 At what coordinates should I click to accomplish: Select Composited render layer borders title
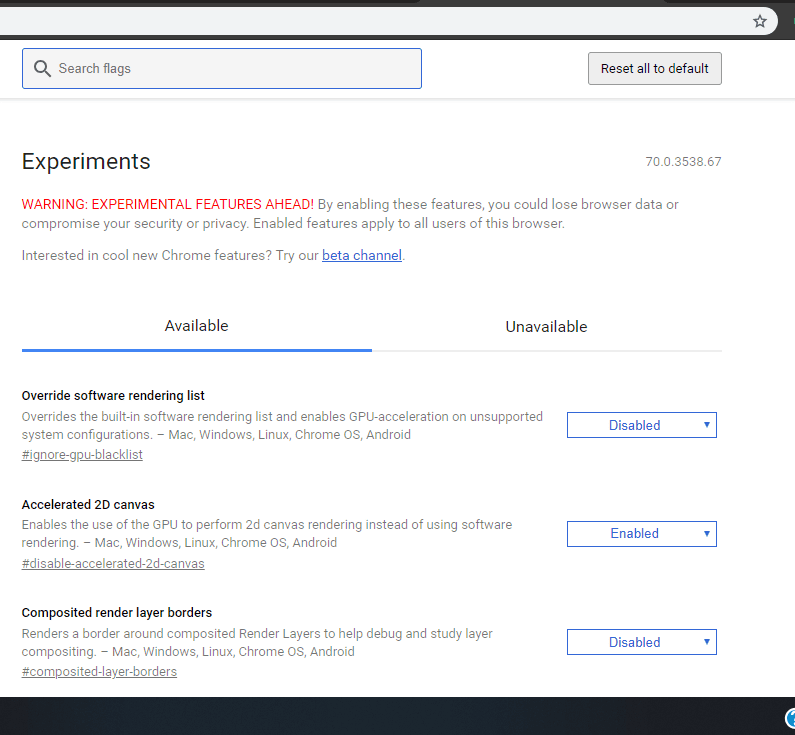(117, 613)
